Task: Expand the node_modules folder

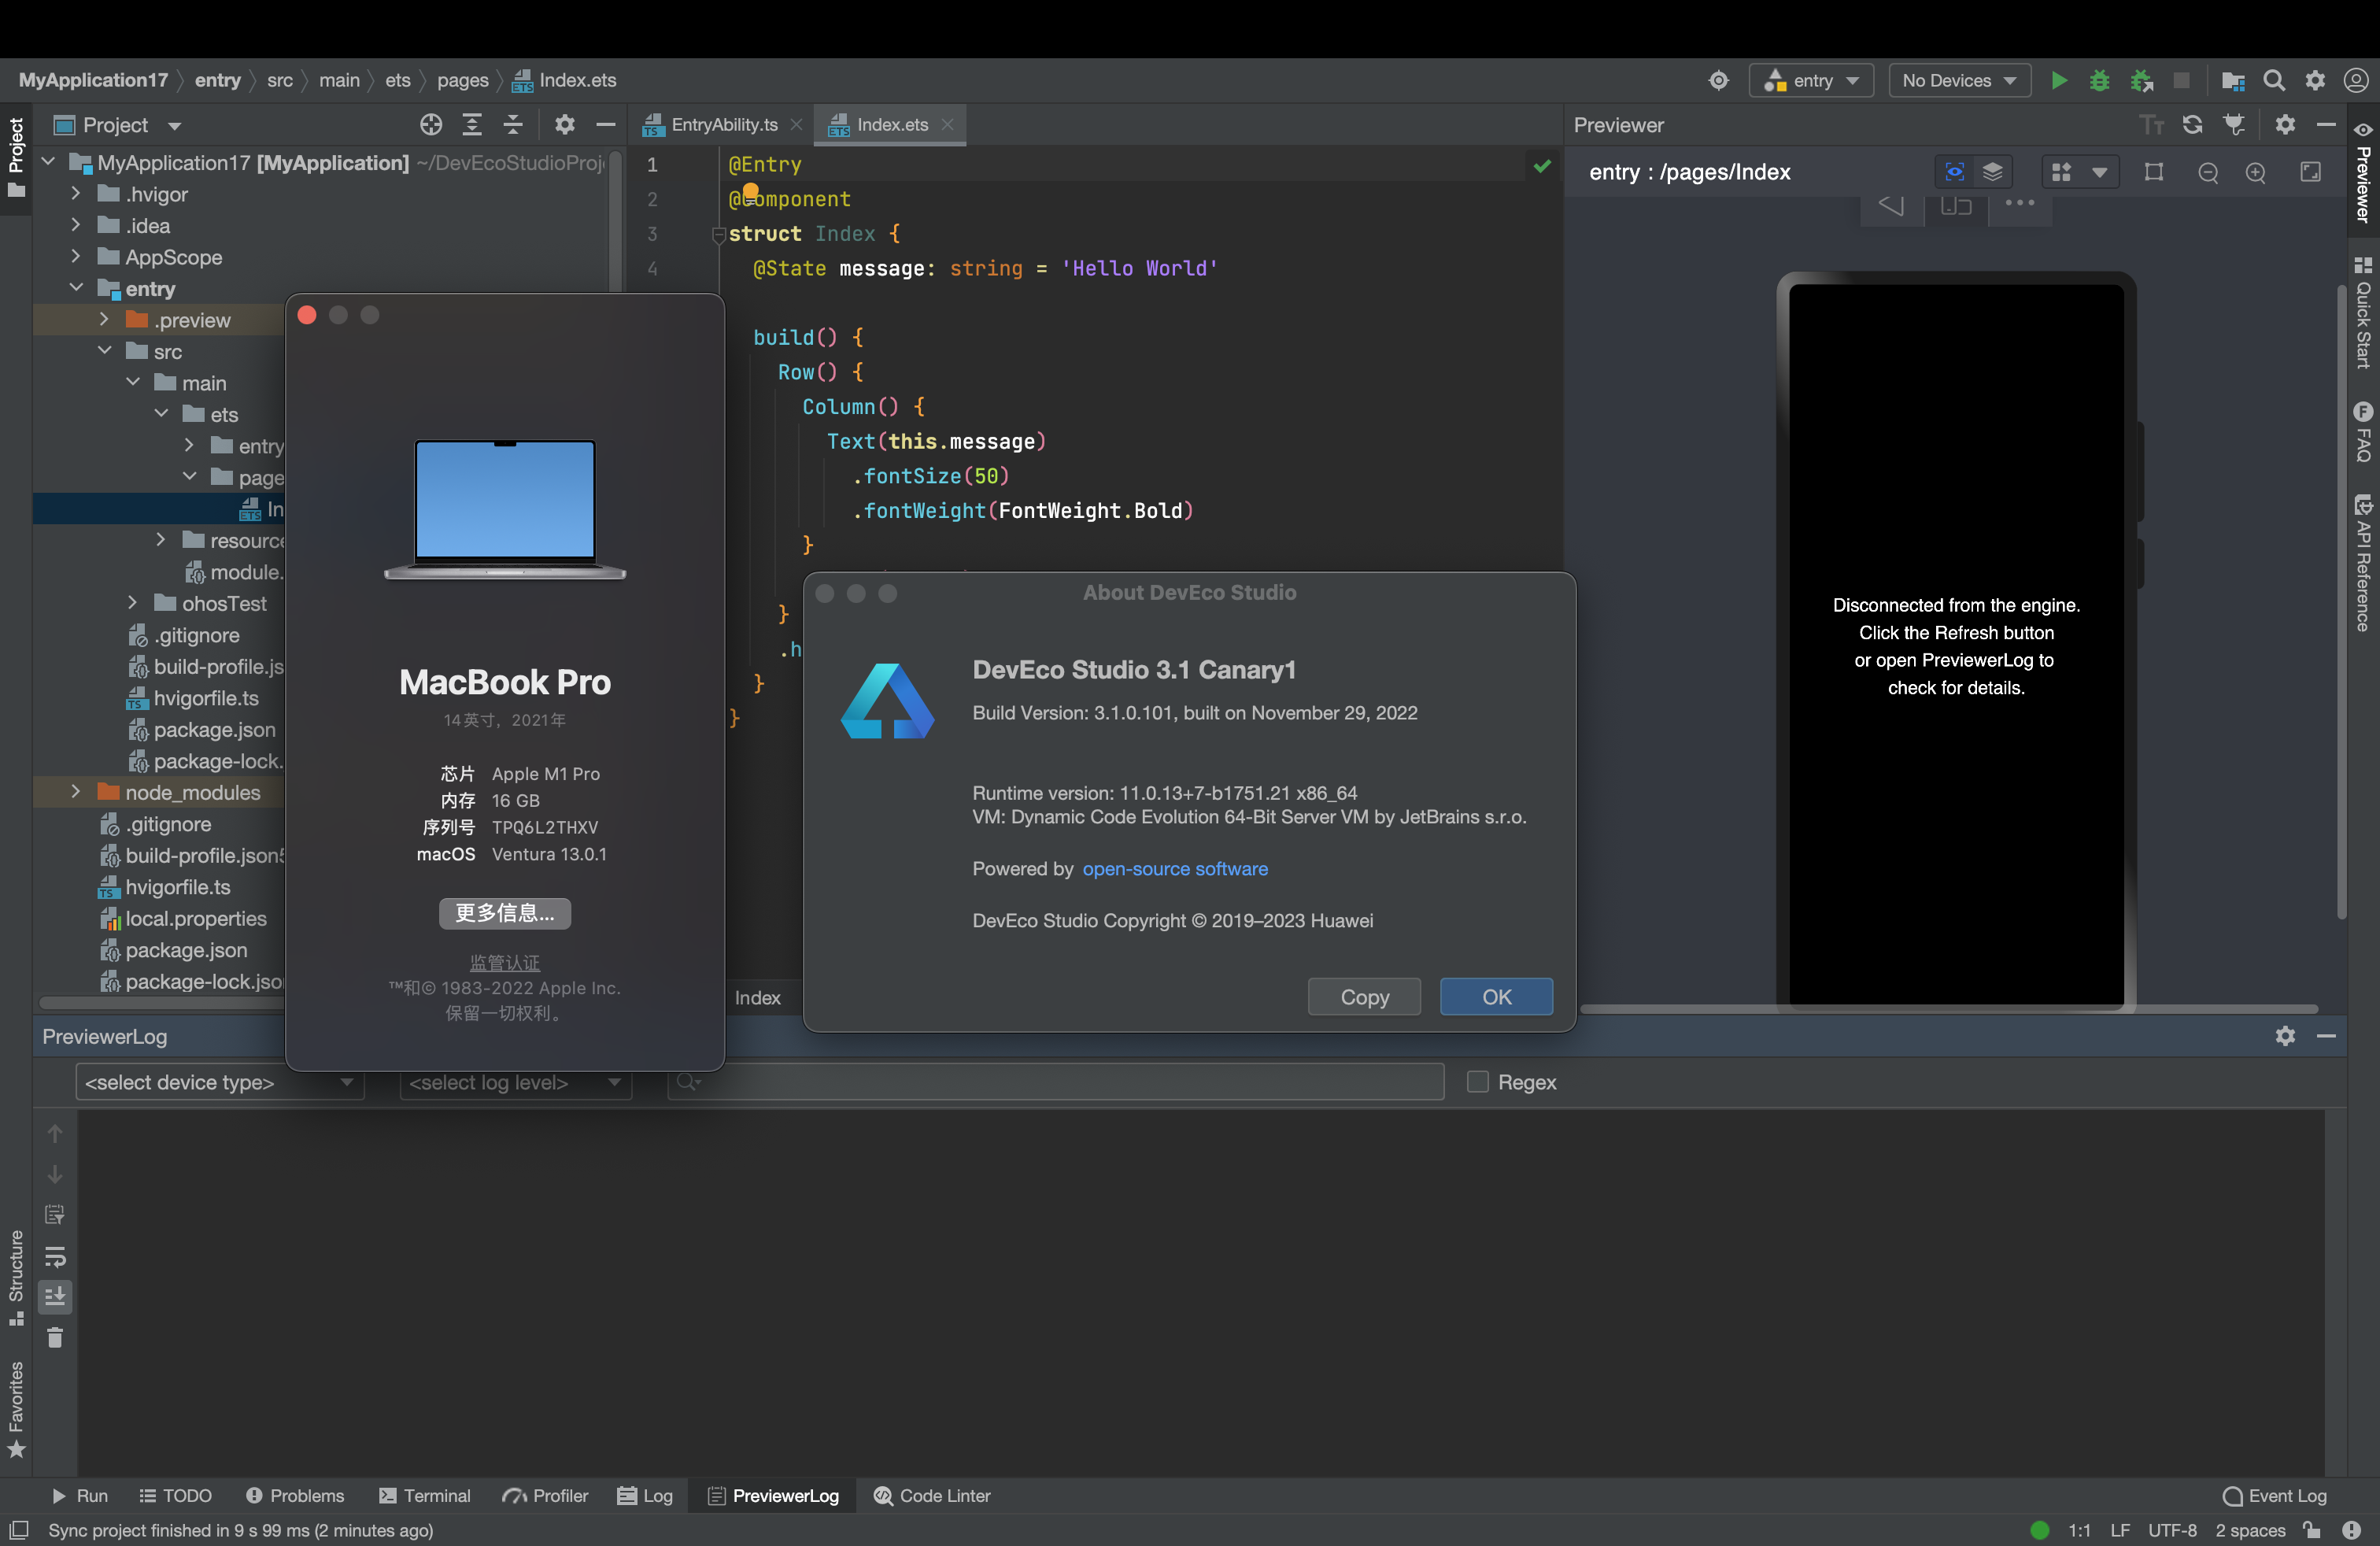Action: click(76, 792)
